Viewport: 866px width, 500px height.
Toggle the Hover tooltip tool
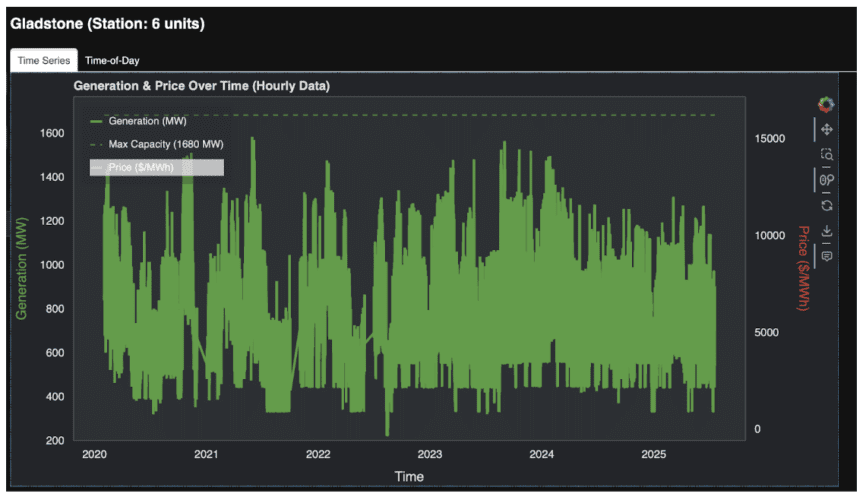(826, 256)
